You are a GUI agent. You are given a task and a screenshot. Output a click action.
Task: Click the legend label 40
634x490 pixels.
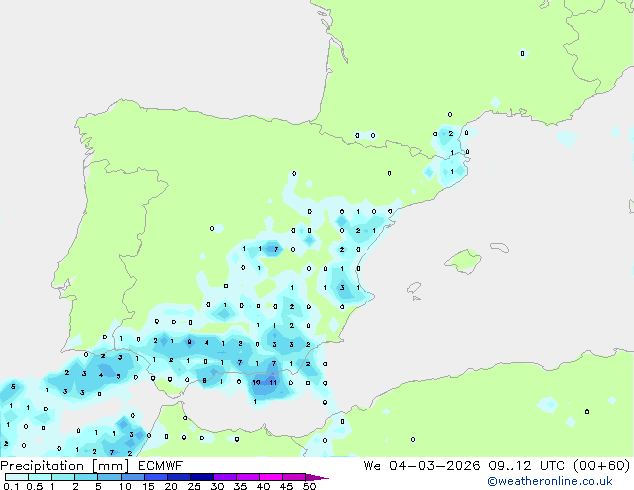click(x=263, y=486)
